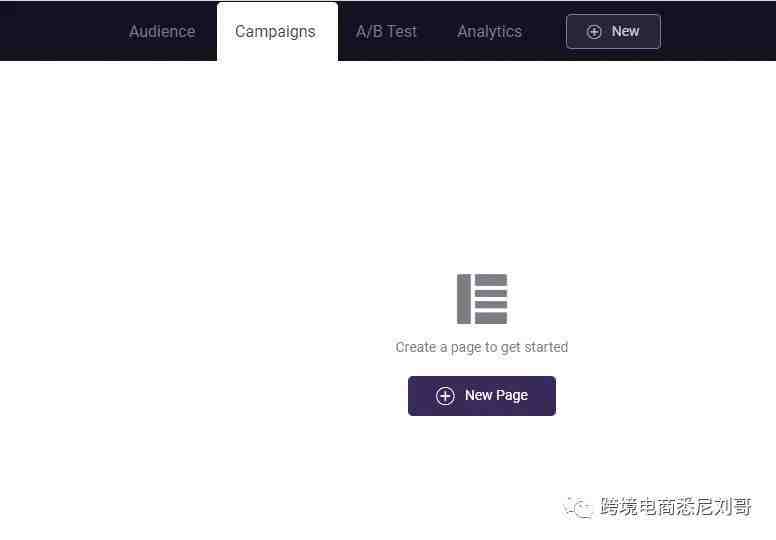
Task: Click the New Page button
Action: tap(482, 396)
